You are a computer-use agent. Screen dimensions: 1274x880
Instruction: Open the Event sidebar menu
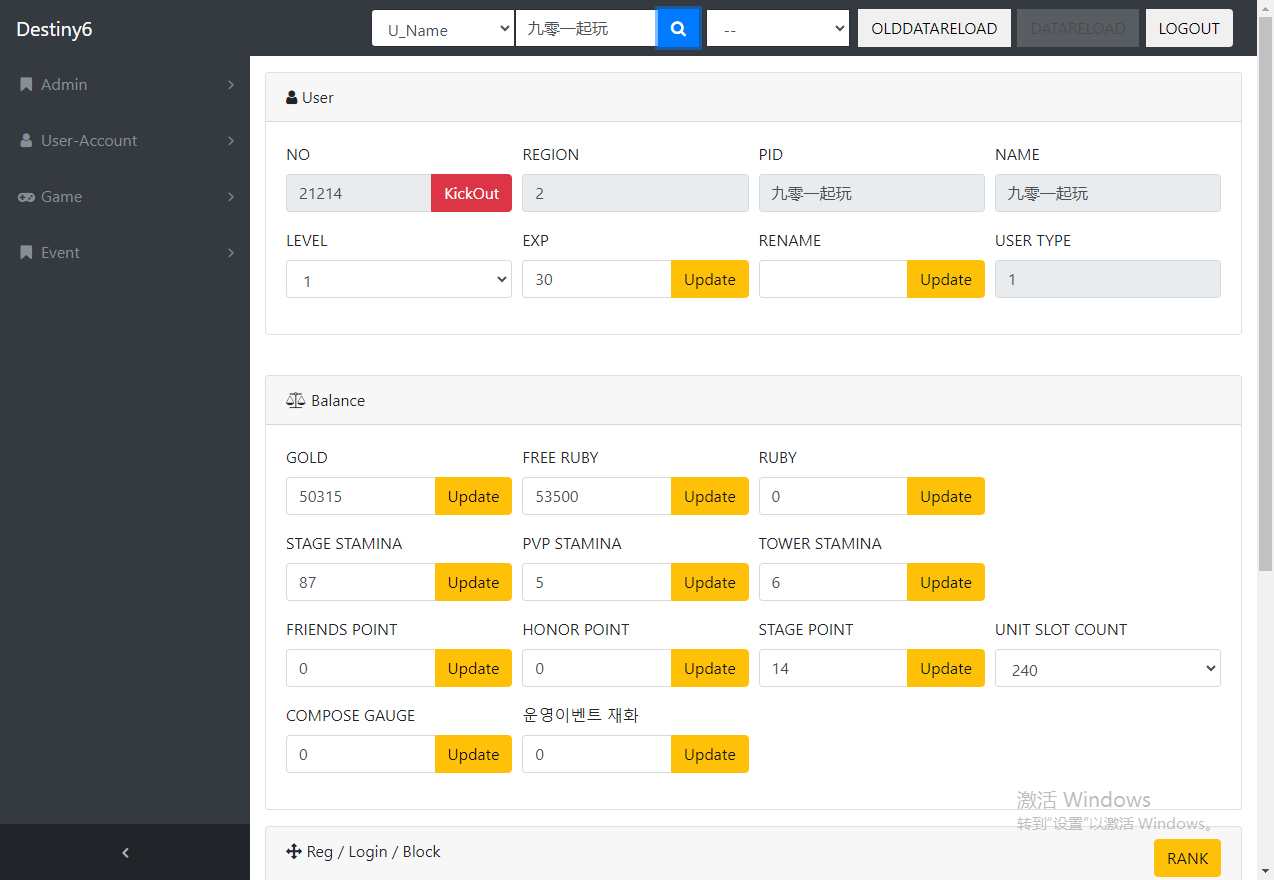pyautogui.click(x=60, y=253)
